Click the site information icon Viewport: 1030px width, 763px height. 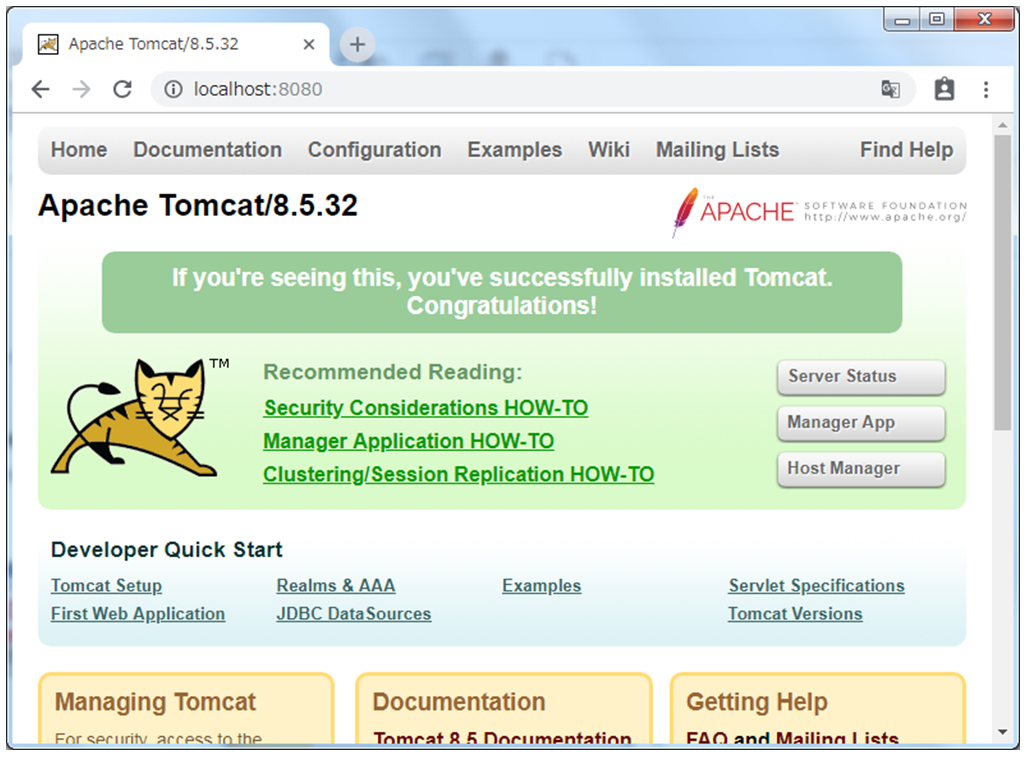173,89
